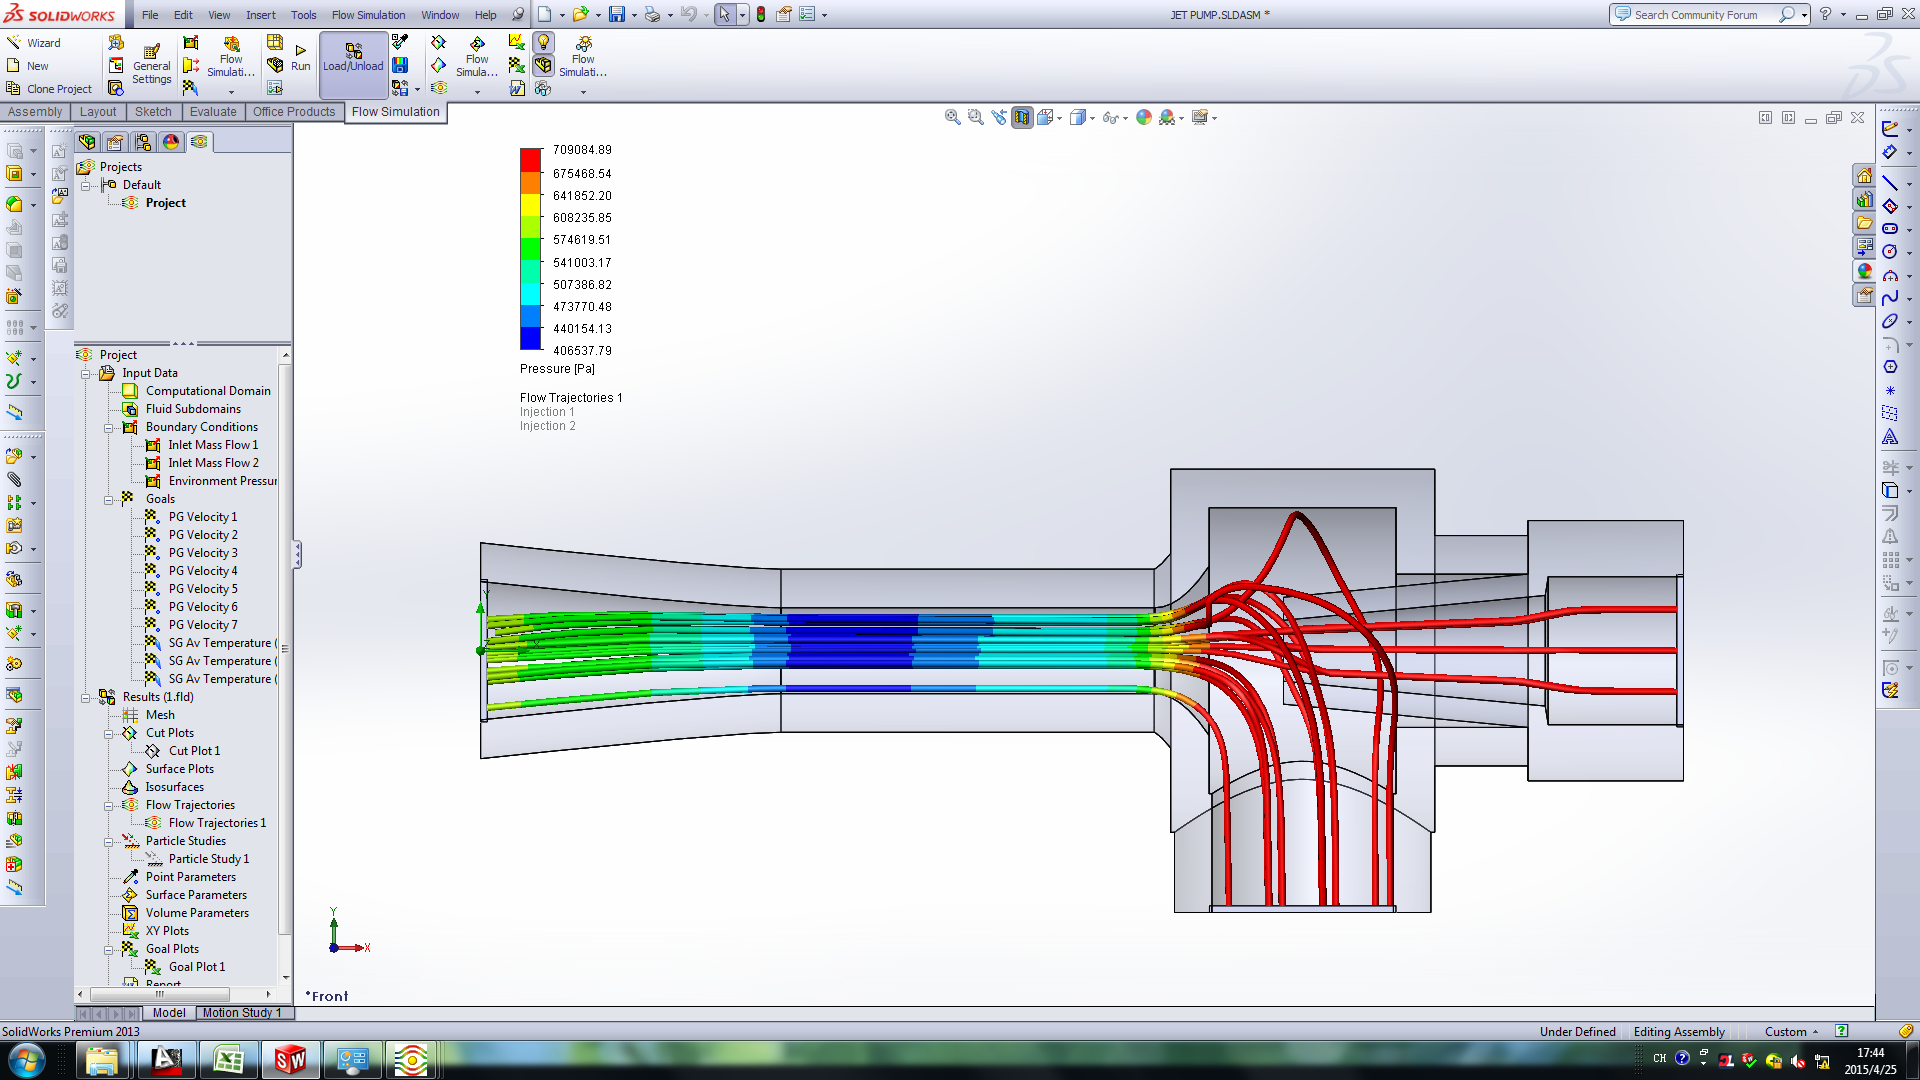This screenshot has width=1920, height=1080.
Task: Open the Flow Simulation menu
Action: click(368, 15)
